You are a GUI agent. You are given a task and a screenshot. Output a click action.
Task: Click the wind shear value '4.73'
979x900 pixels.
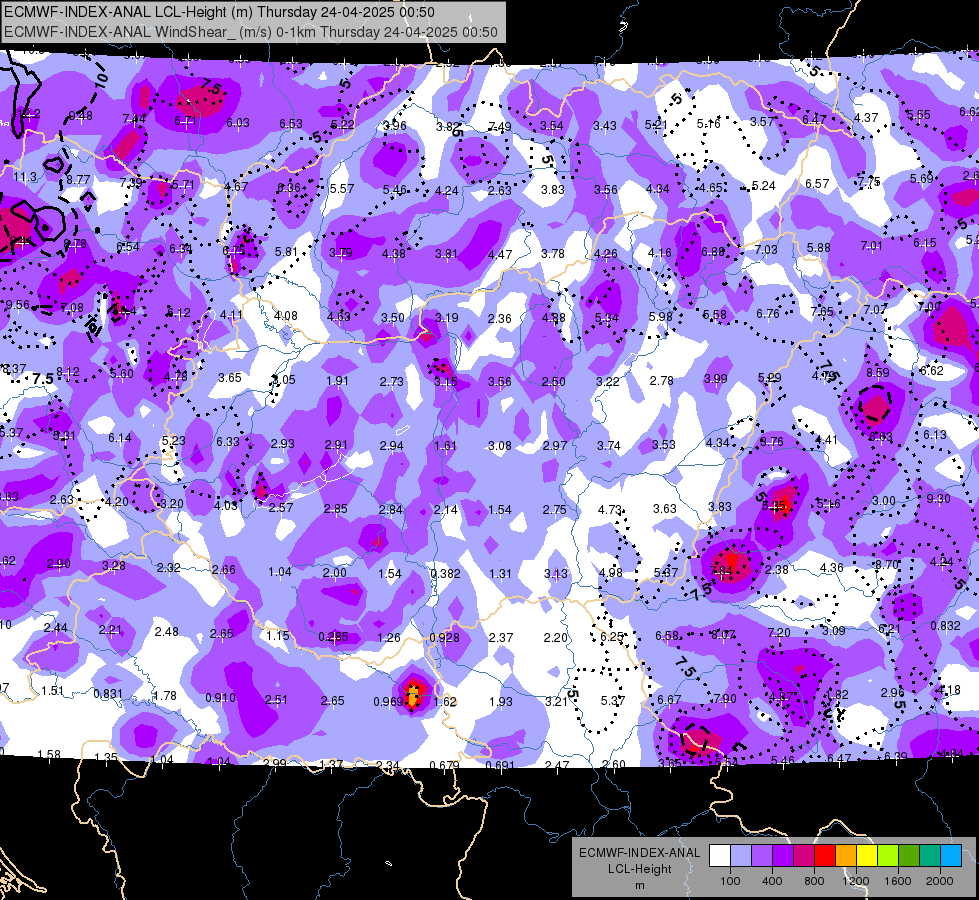tap(610, 510)
